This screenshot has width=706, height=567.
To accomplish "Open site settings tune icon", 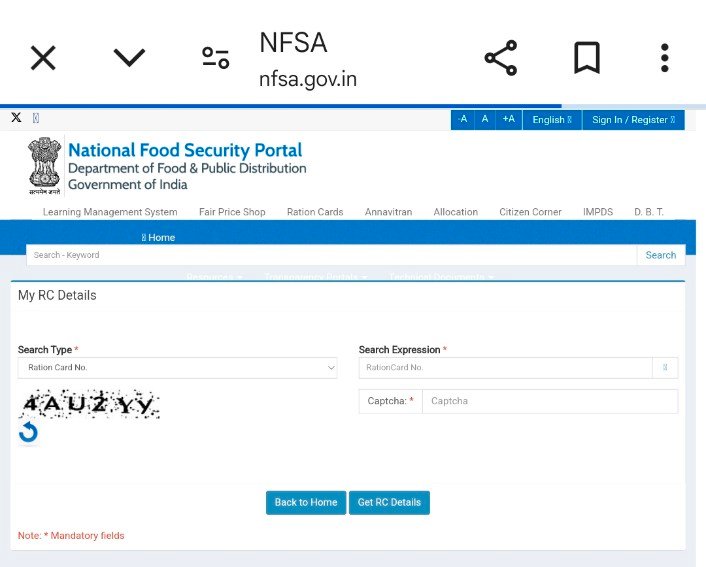I will coord(216,58).
